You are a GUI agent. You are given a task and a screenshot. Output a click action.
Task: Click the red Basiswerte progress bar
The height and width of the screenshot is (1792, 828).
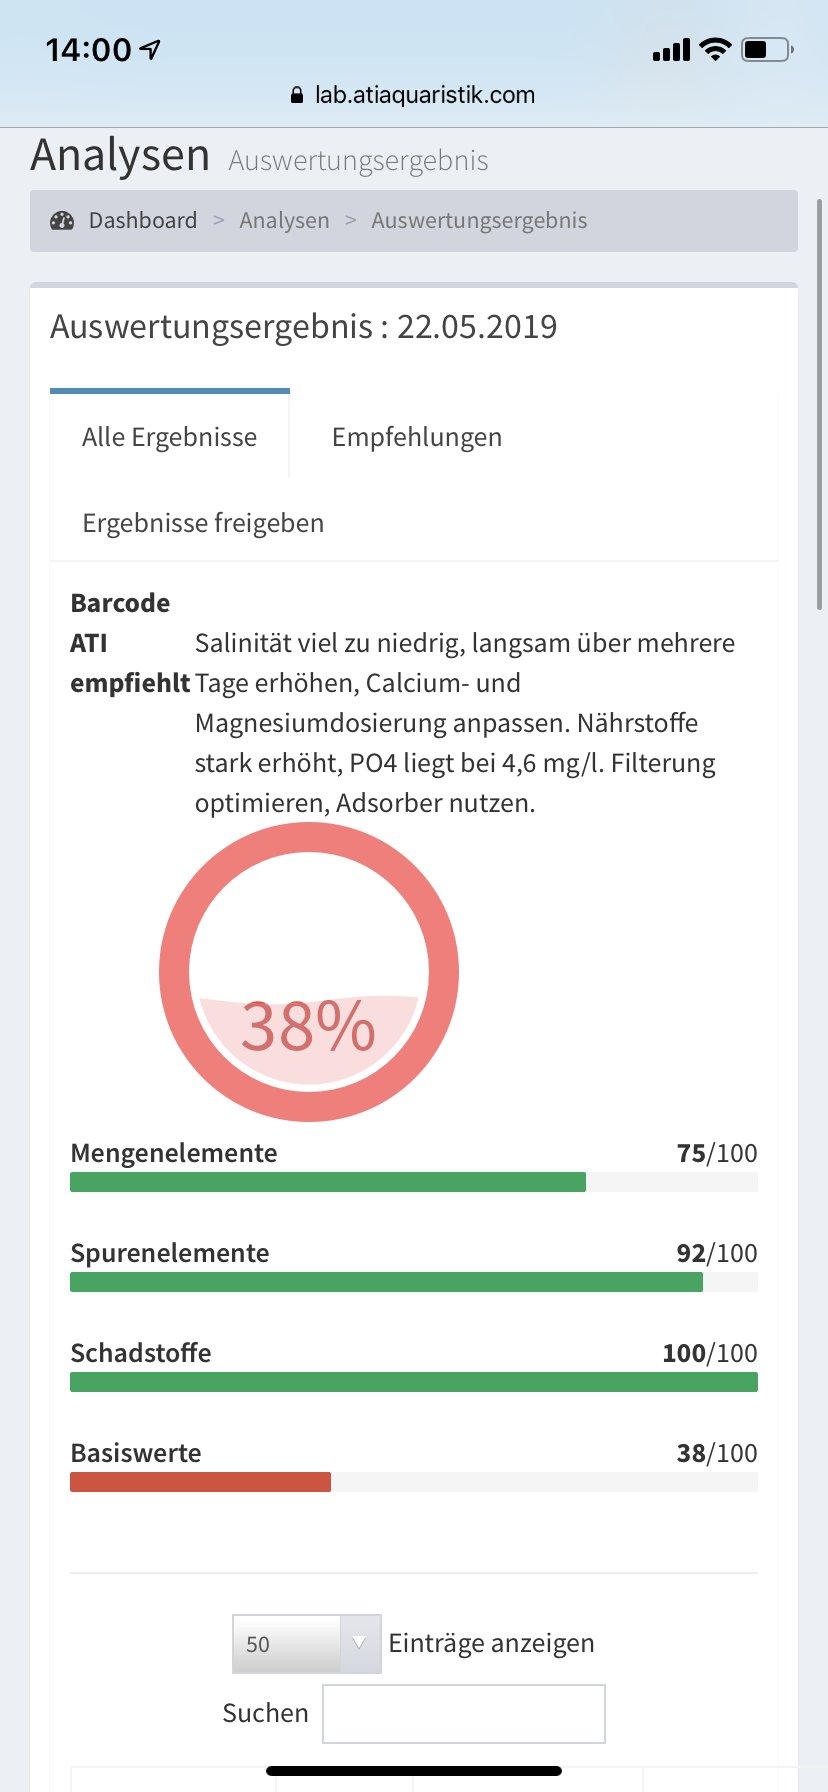coord(200,1482)
